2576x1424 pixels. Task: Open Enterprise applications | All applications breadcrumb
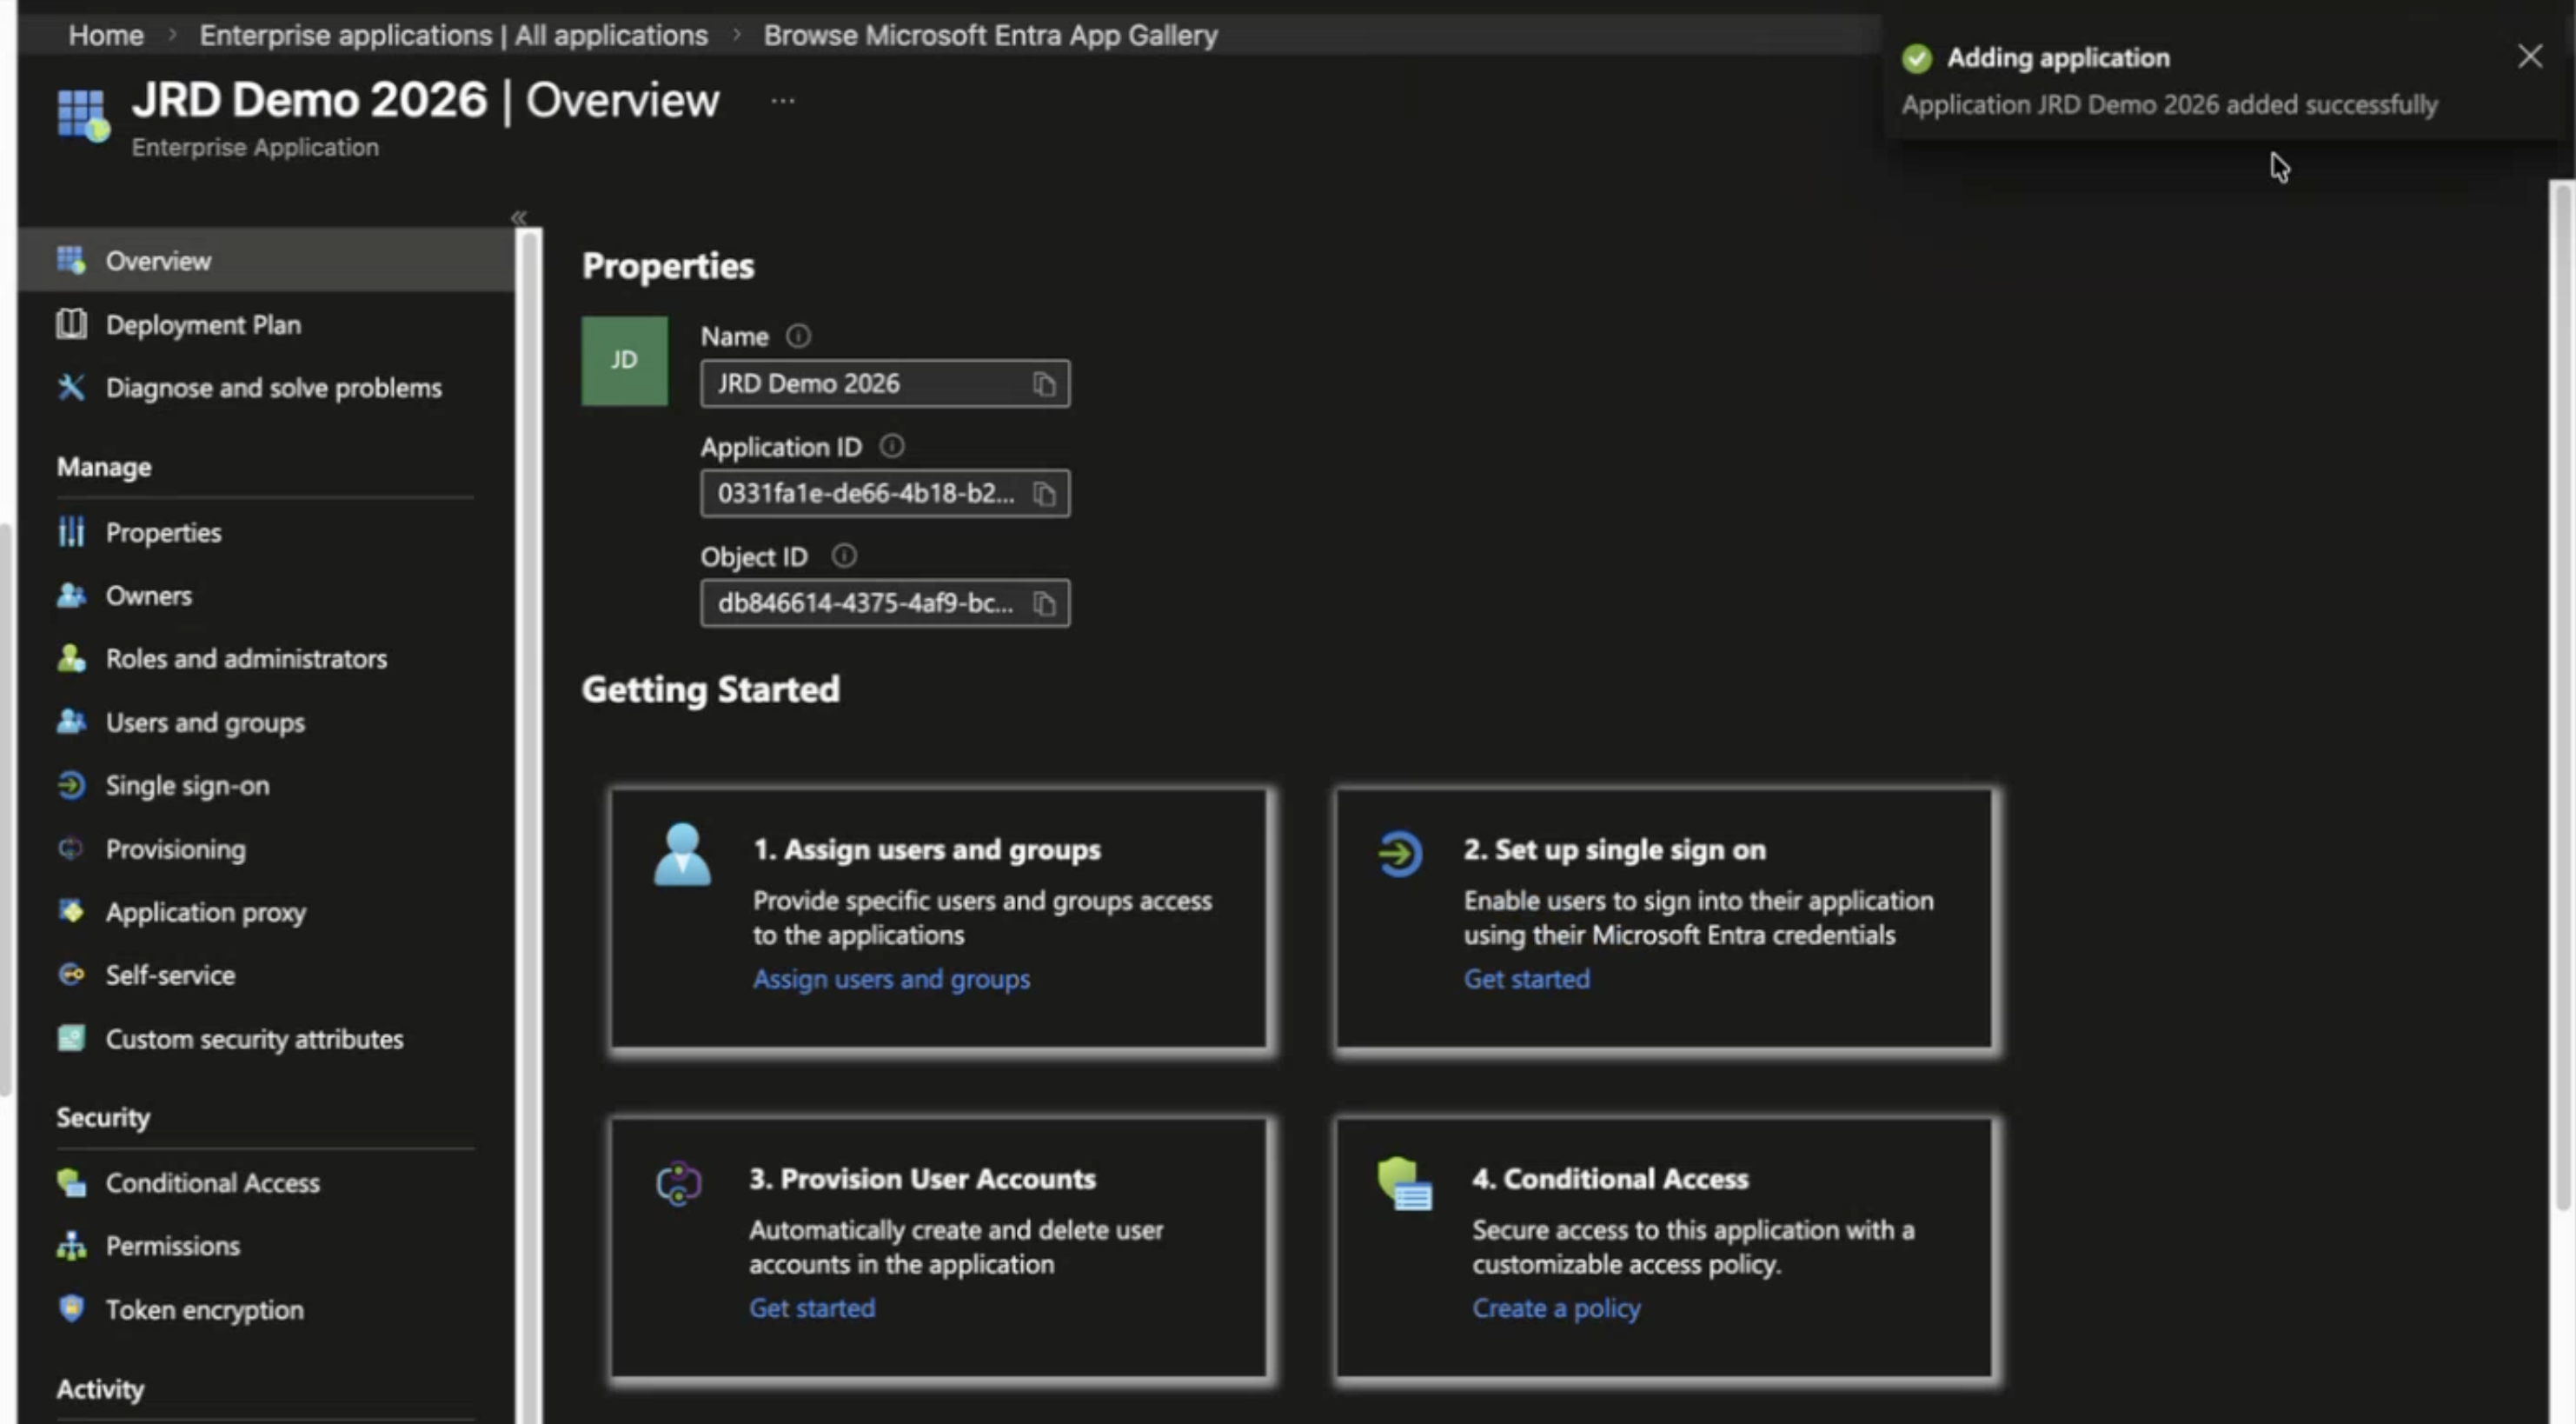[453, 35]
